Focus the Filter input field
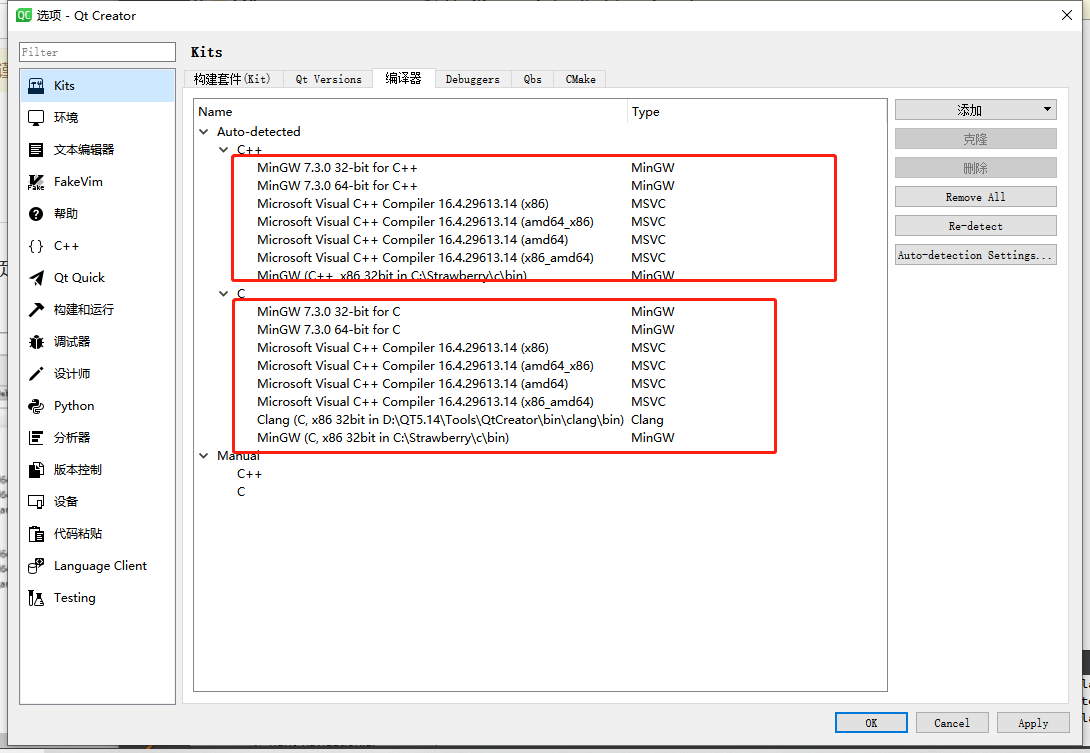The image size is (1090, 753). pos(97,52)
